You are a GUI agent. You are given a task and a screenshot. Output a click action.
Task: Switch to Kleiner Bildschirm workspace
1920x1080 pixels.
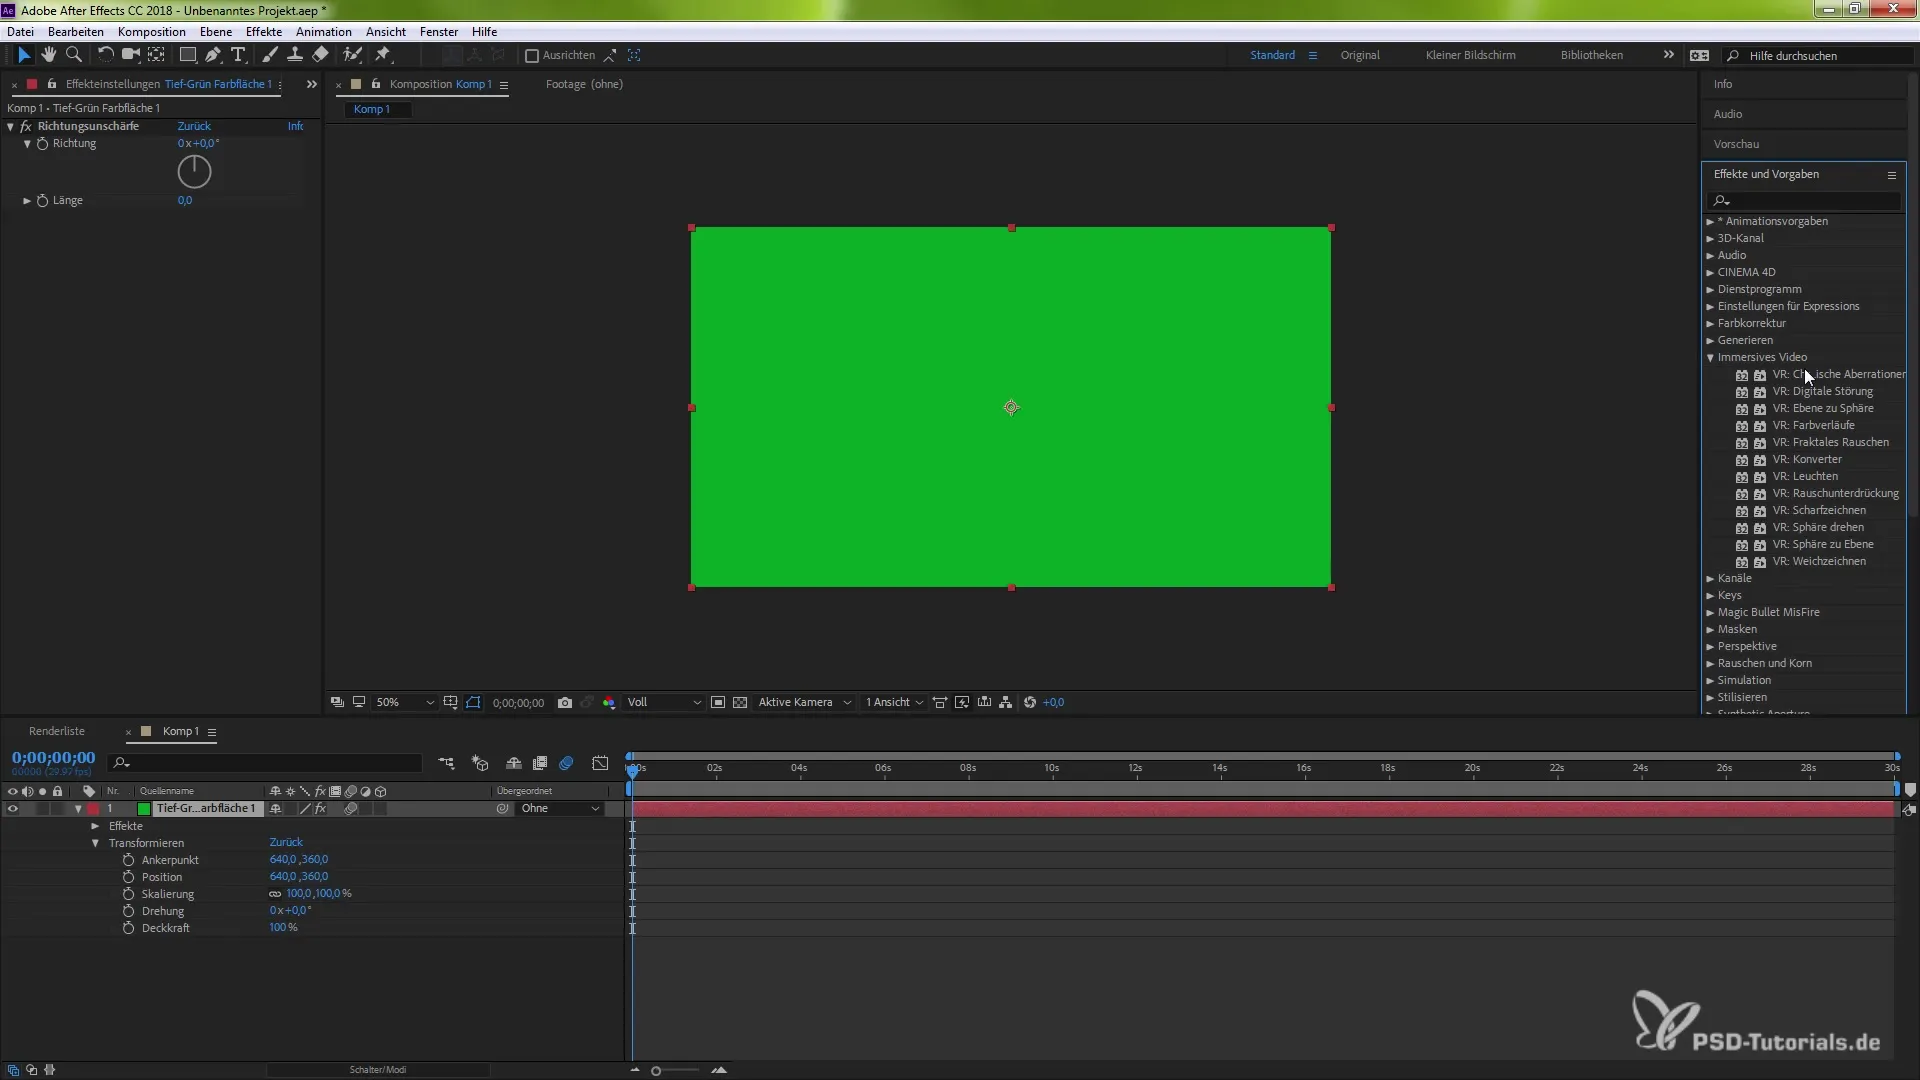point(1470,56)
